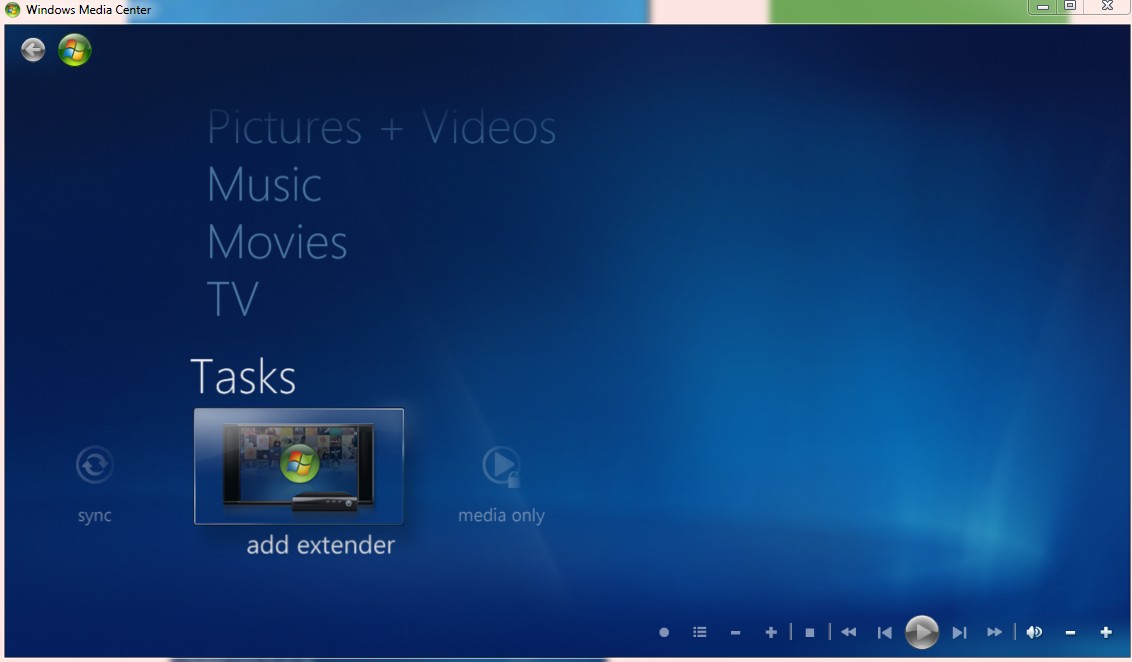Minimize the Windows Media Center window
The width and height of the screenshot is (1132, 662).
click(1042, 6)
